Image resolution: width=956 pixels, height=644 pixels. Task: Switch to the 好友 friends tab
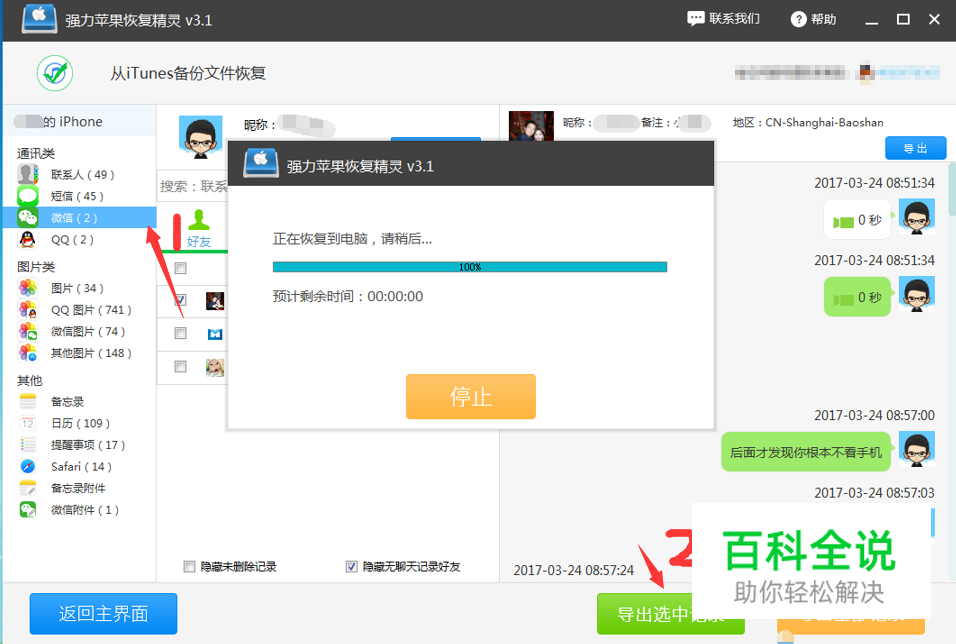click(199, 229)
